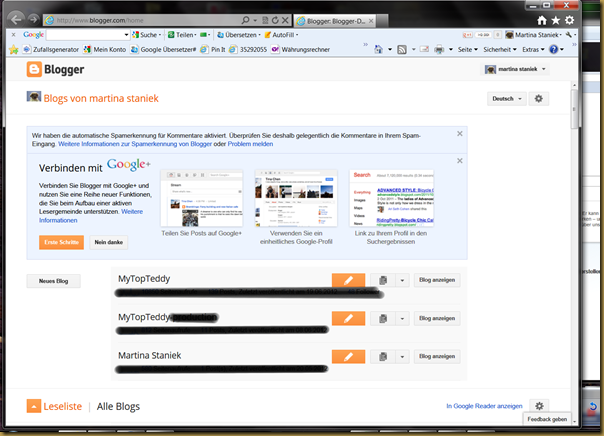Go back with the browser back arrow

pyautogui.click(x=17, y=19)
